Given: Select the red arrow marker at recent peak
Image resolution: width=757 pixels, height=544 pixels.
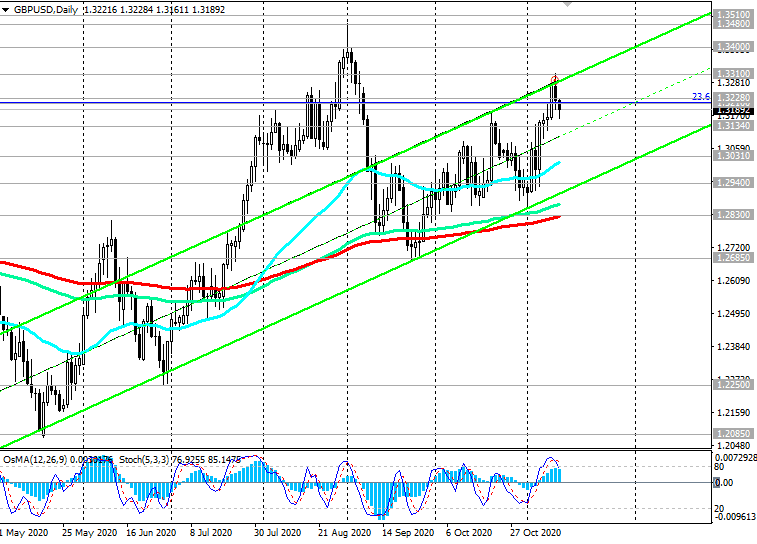Looking at the screenshot, I should (x=554, y=79).
